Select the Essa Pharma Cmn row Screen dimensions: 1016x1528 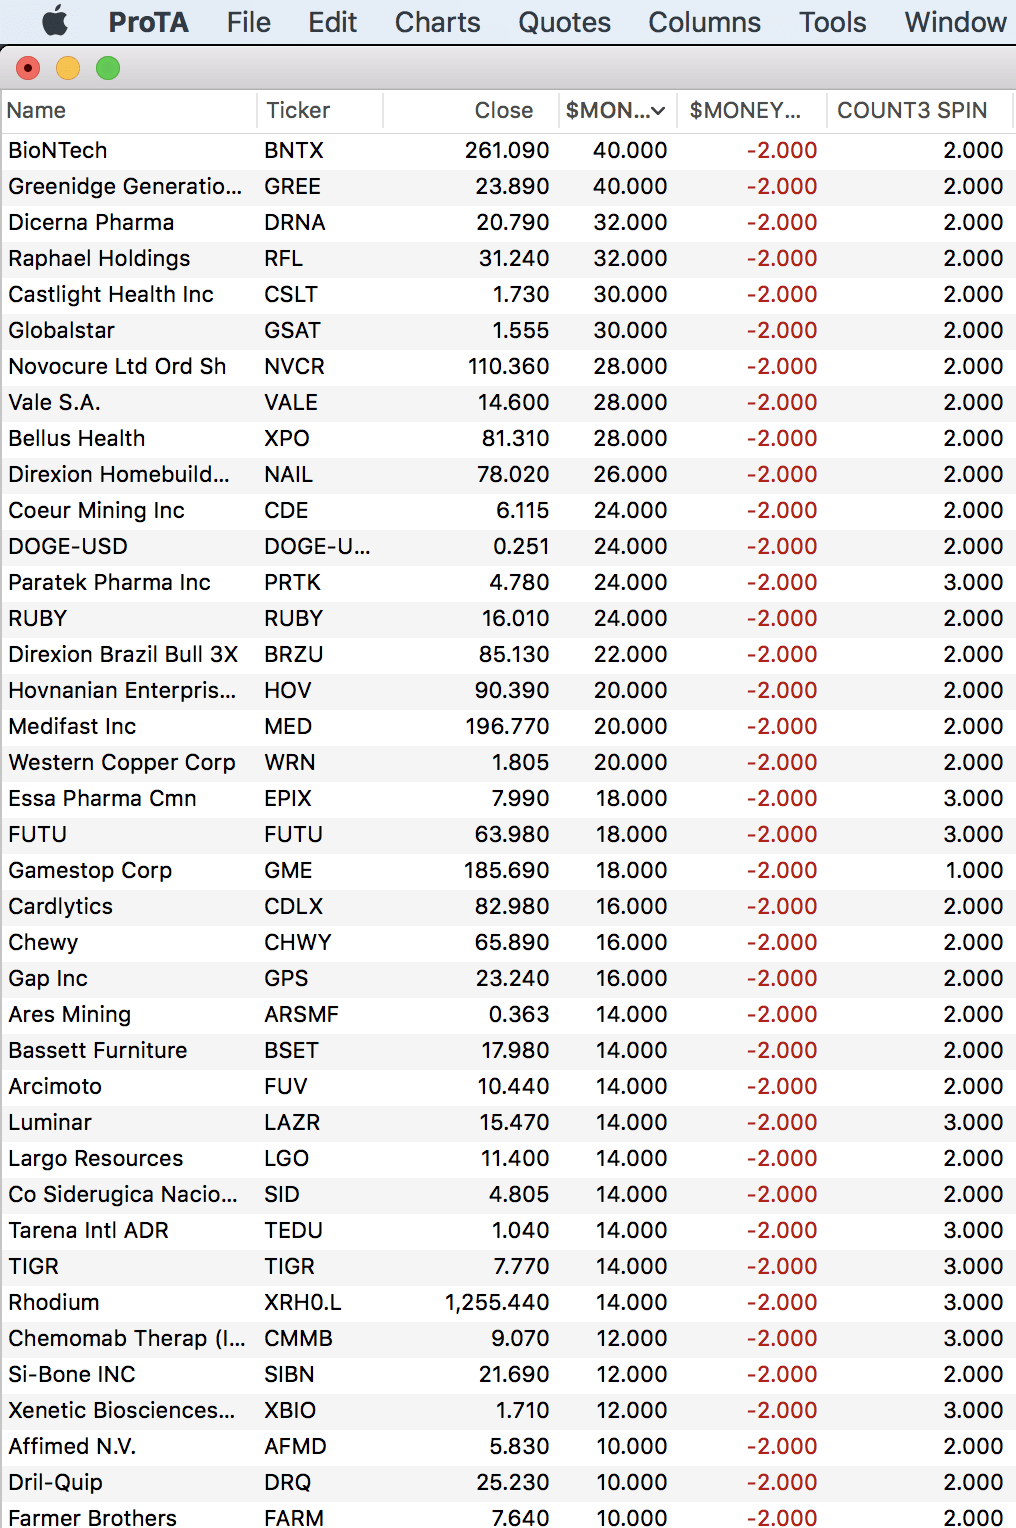coord(508,798)
